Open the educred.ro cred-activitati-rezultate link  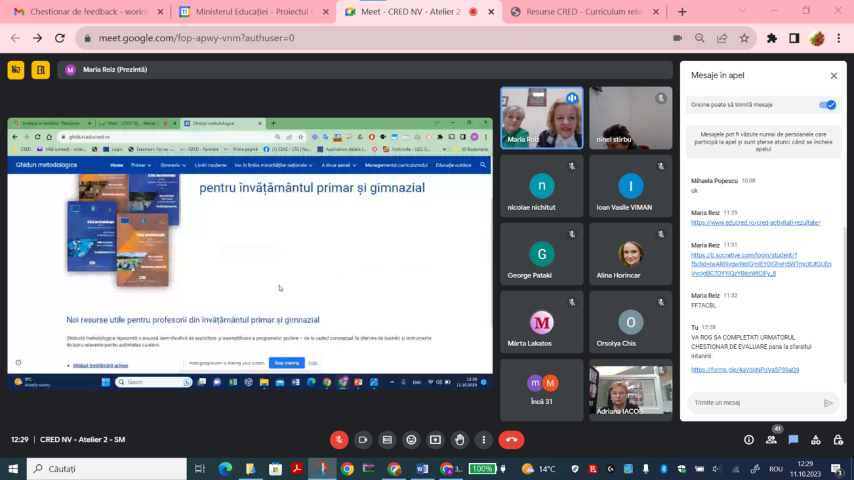tap(755, 222)
